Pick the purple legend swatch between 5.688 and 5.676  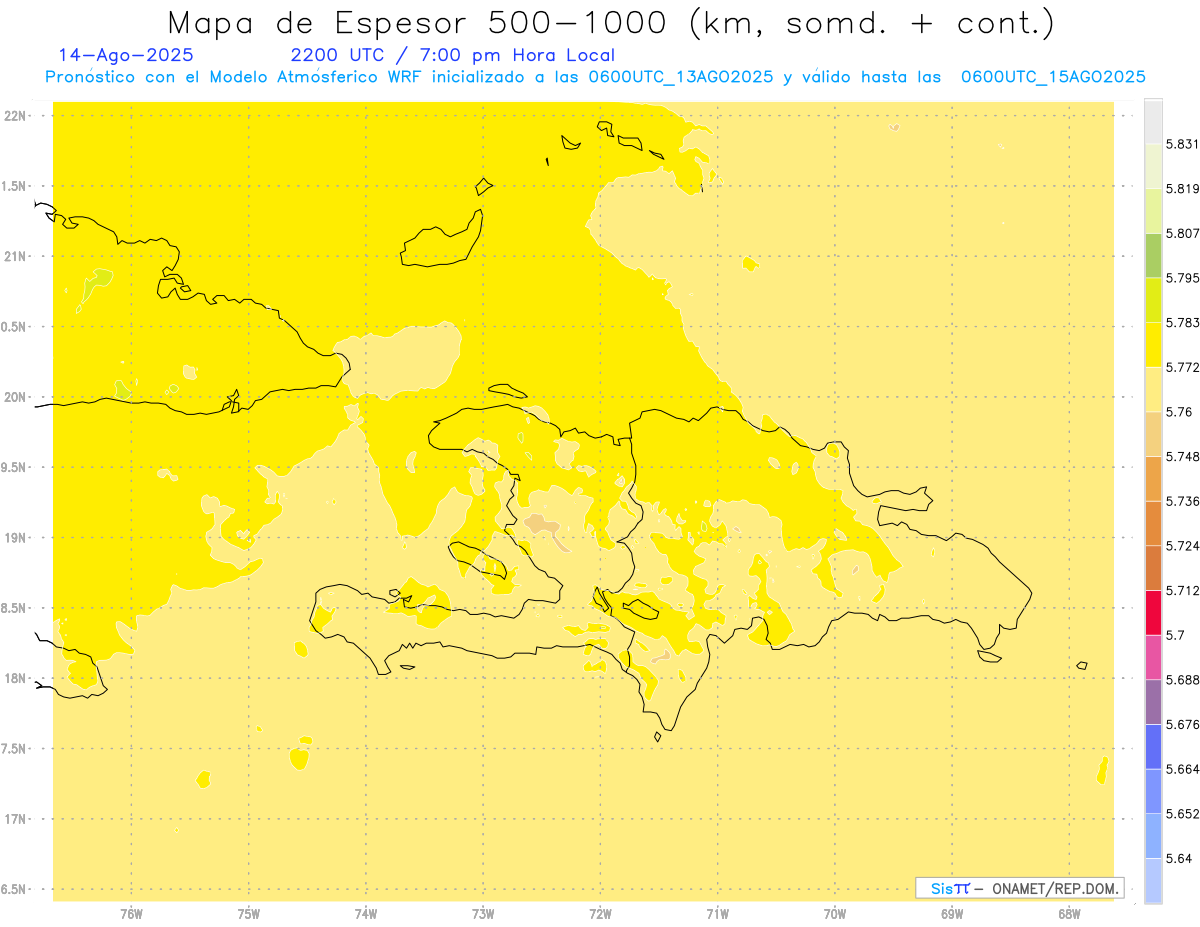click(x=1153, y=702)
